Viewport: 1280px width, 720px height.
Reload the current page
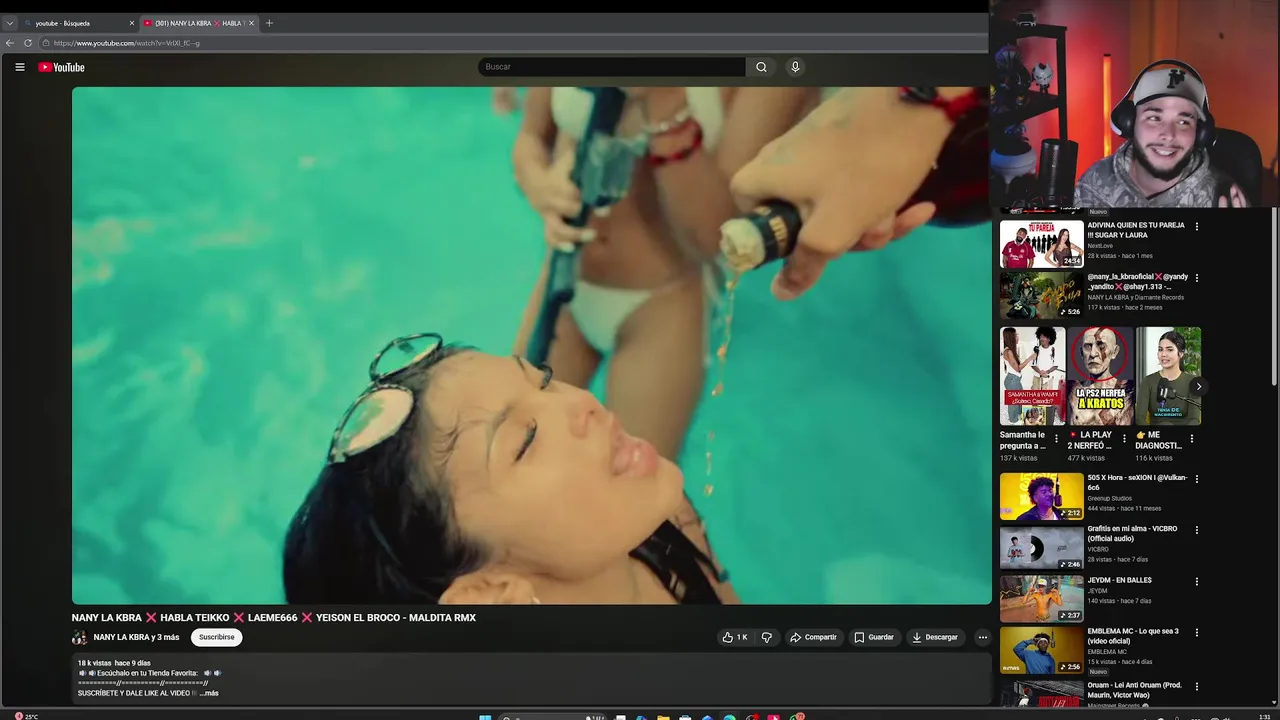[x=28, y=43]
